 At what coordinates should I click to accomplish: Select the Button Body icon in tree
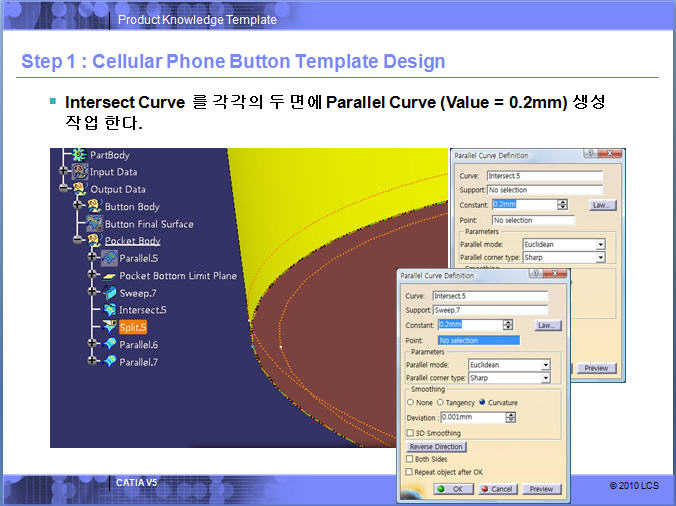click(95, 207)
